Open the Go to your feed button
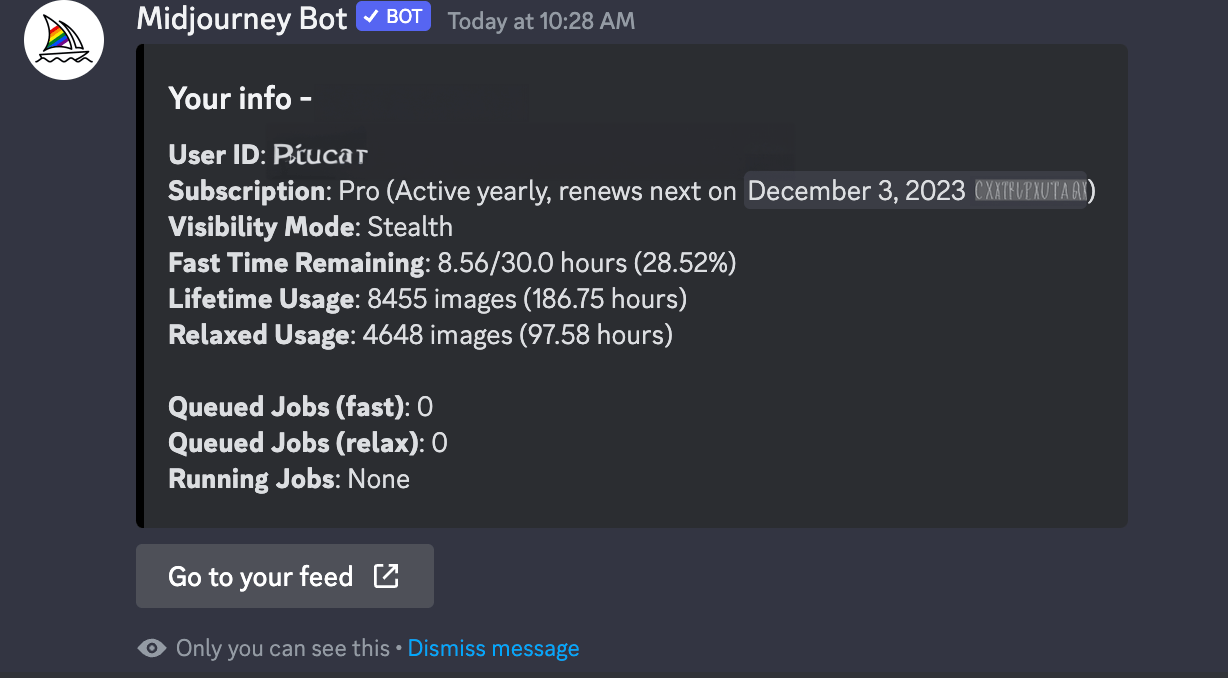This screenshot has width=1228, height=678. tap(284, 576)
